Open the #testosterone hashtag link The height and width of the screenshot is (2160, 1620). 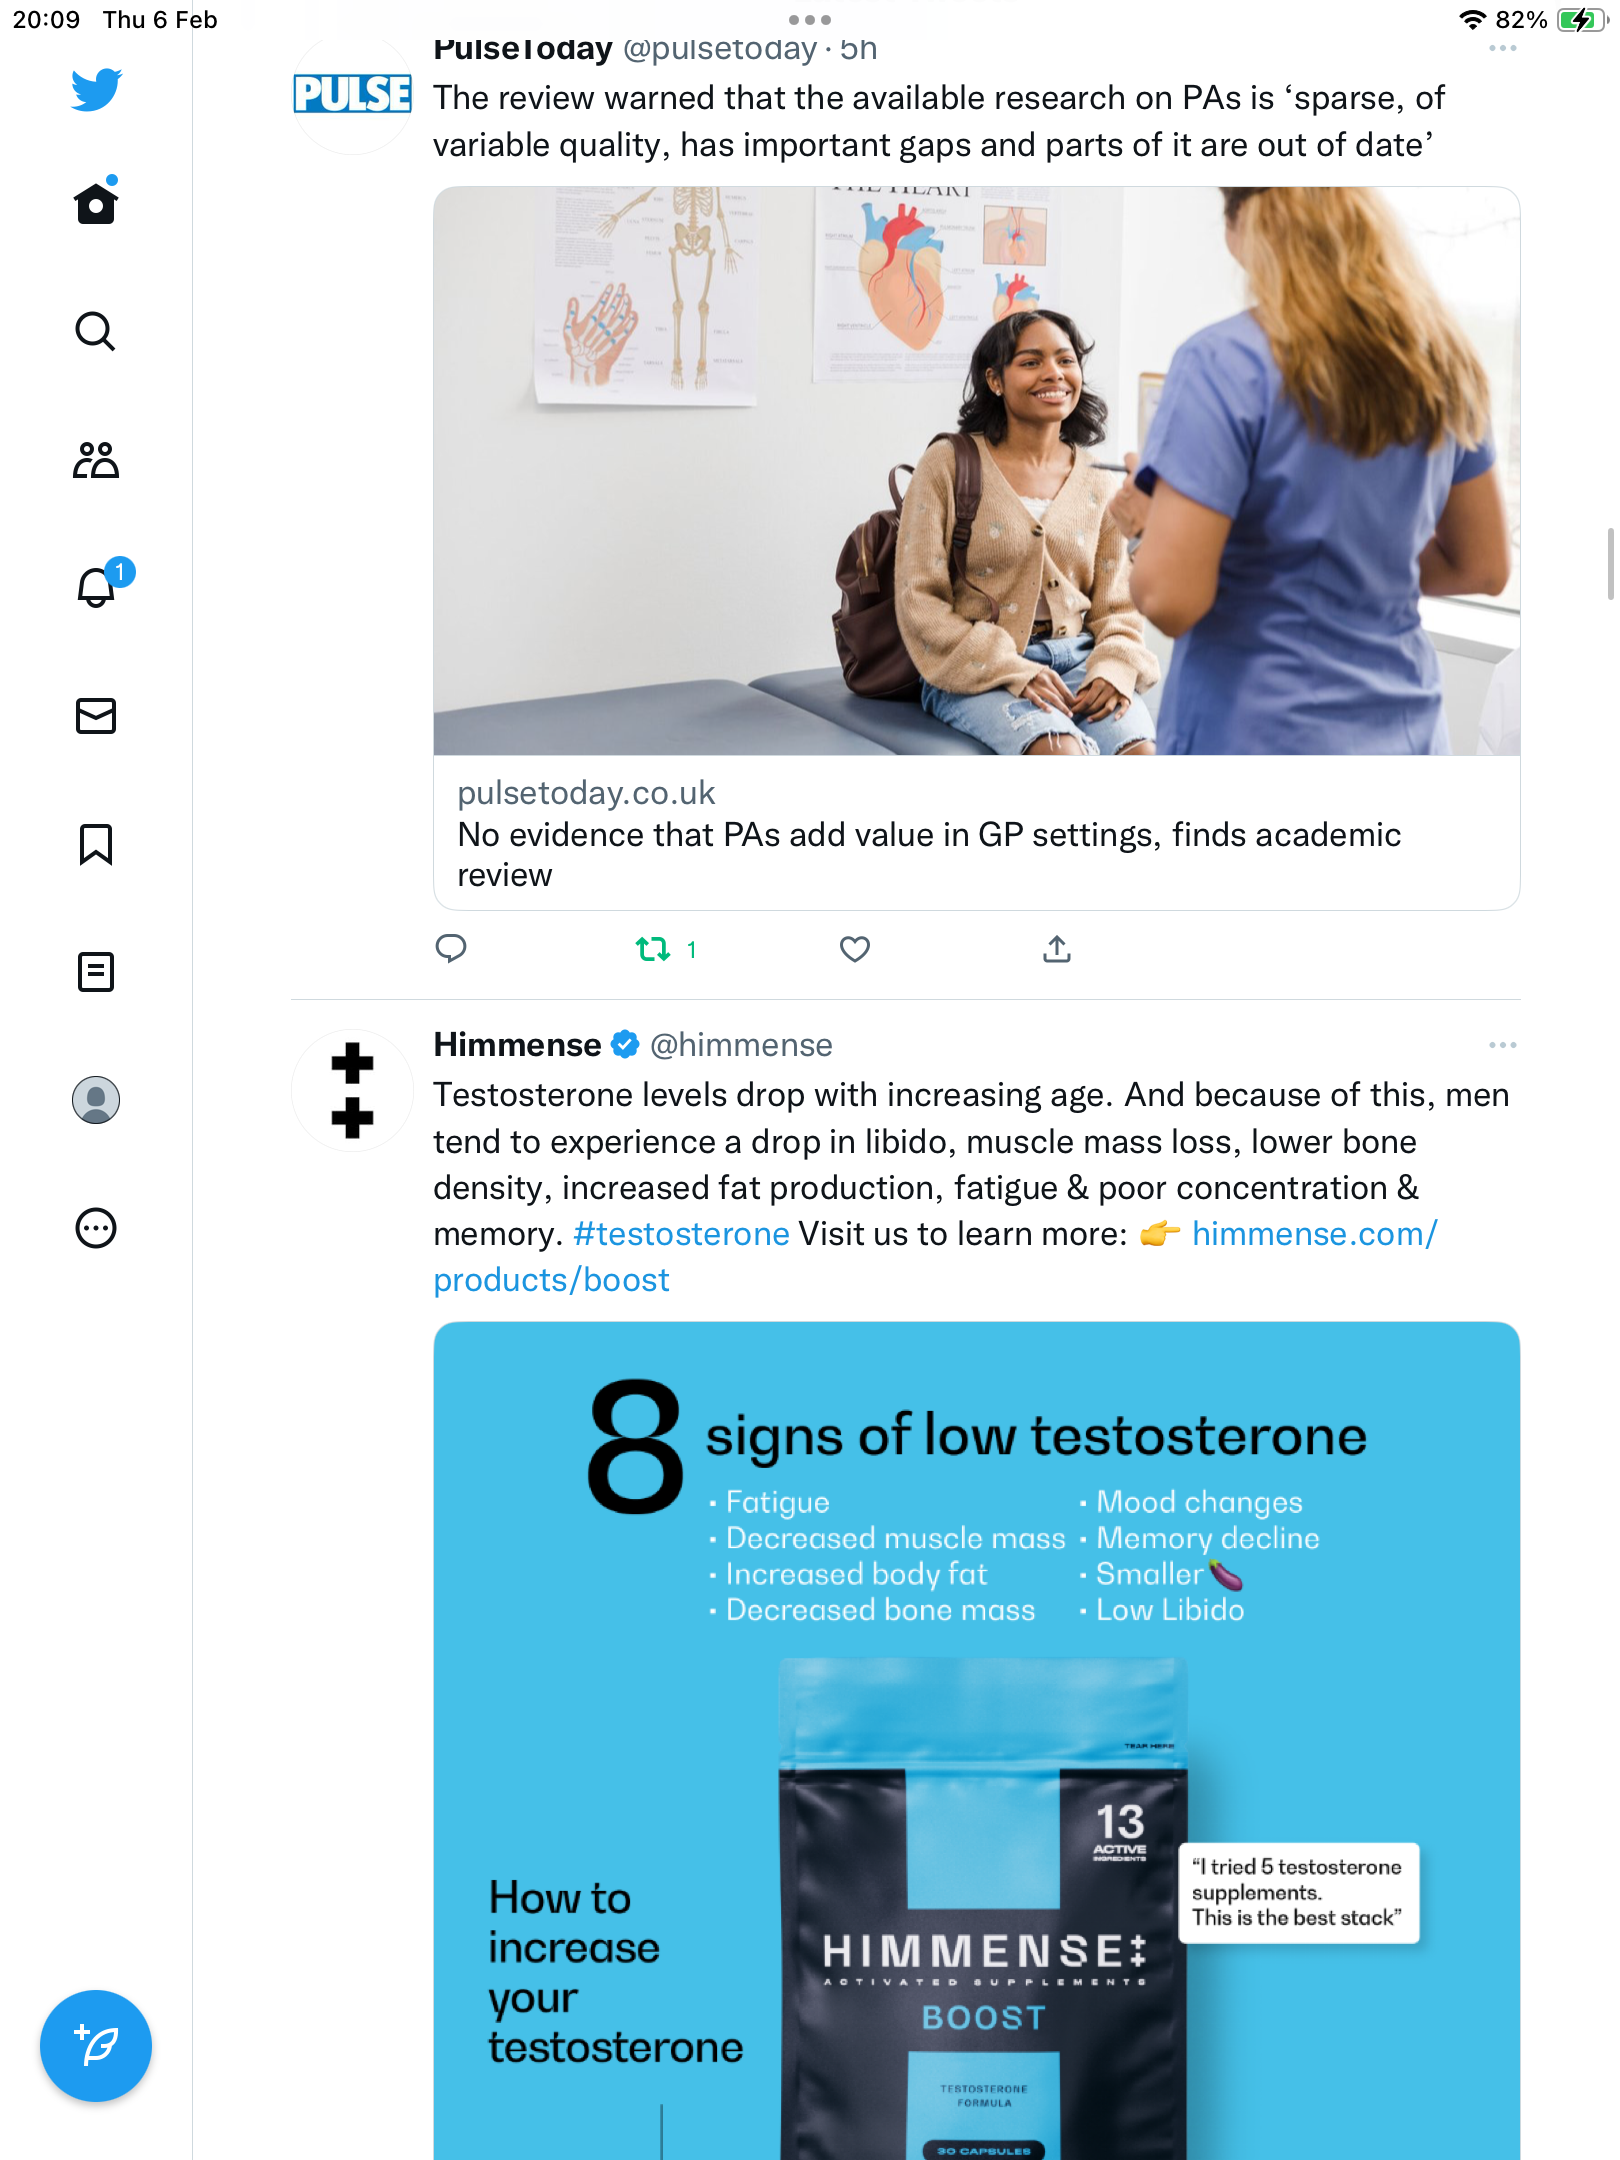tap(681, 1234)
